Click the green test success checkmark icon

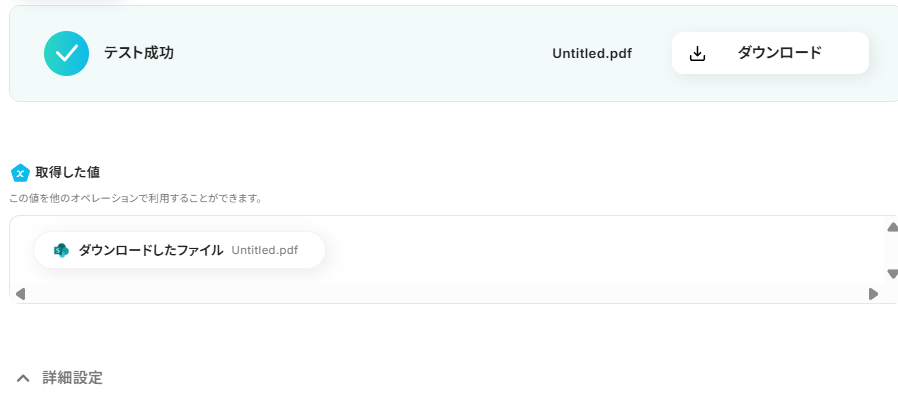[66, 53]
